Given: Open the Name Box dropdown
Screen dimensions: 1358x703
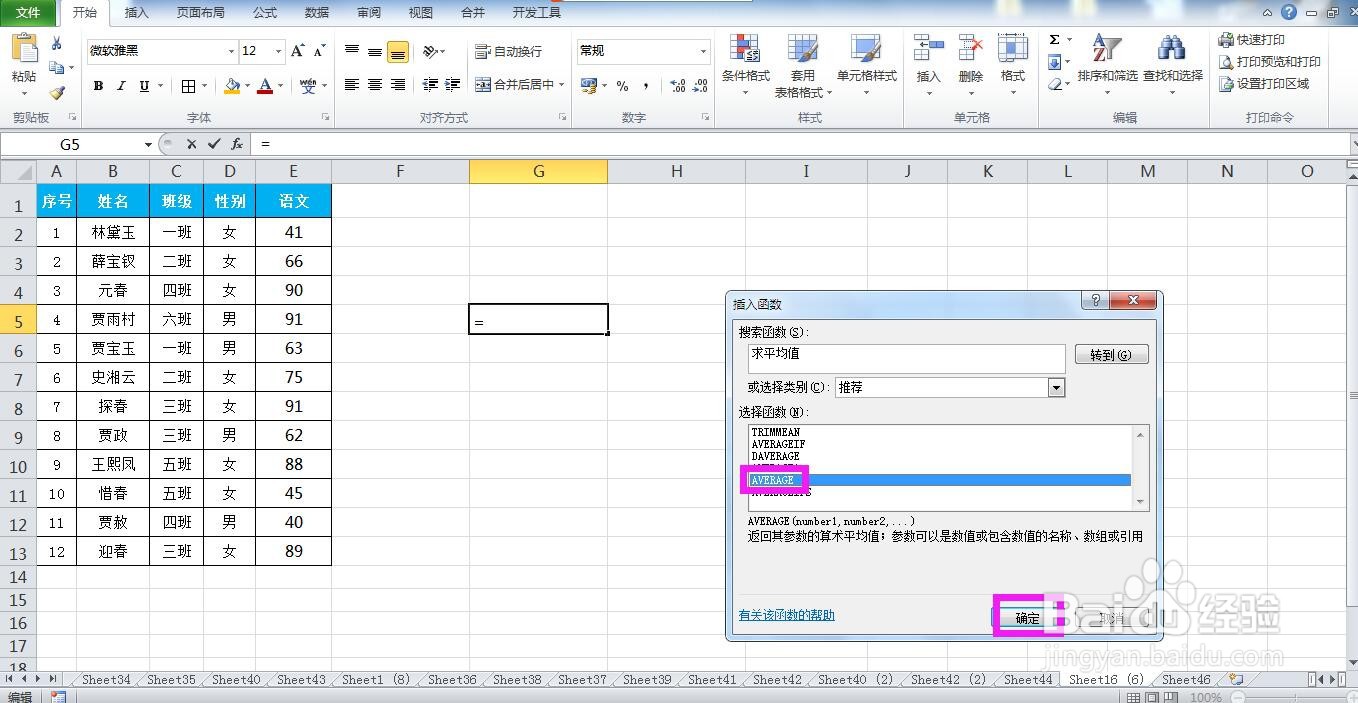Looking at the screenshot, I should [x=148, y=144].
